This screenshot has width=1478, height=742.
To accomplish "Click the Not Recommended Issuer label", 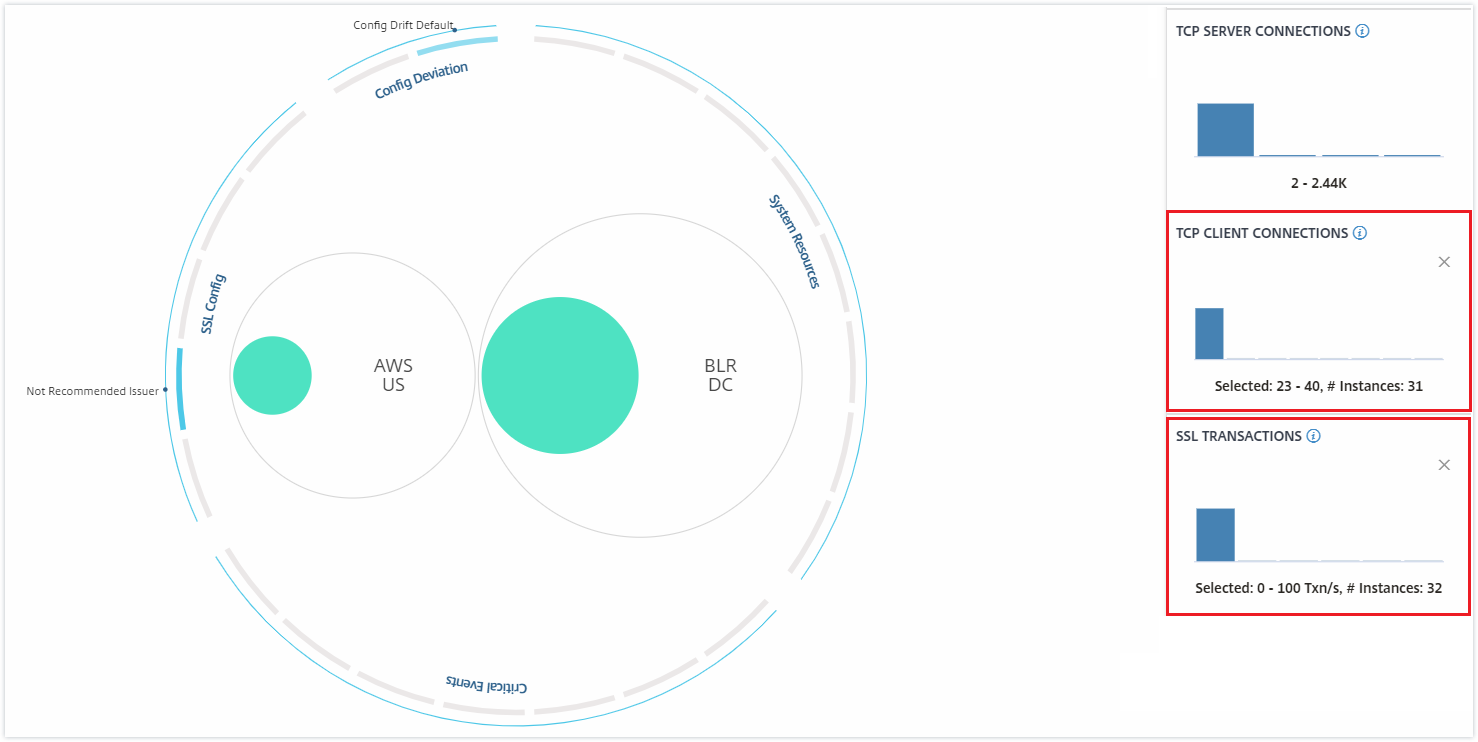I will (92, 391).
